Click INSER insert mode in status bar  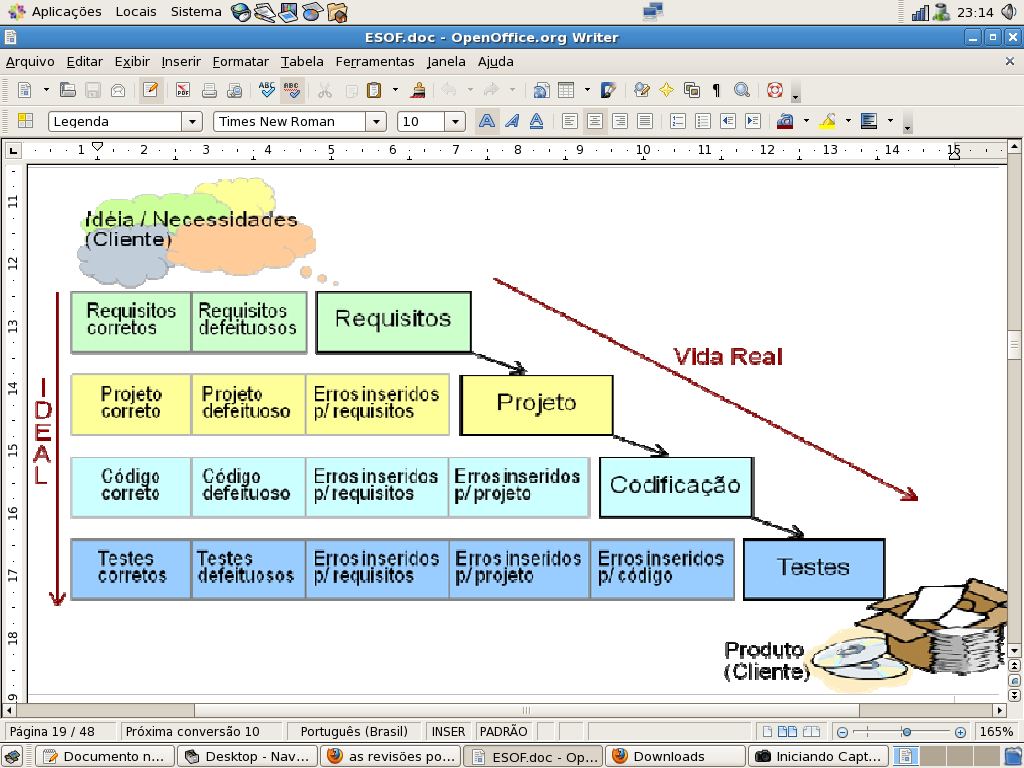(x=447, y=731)
